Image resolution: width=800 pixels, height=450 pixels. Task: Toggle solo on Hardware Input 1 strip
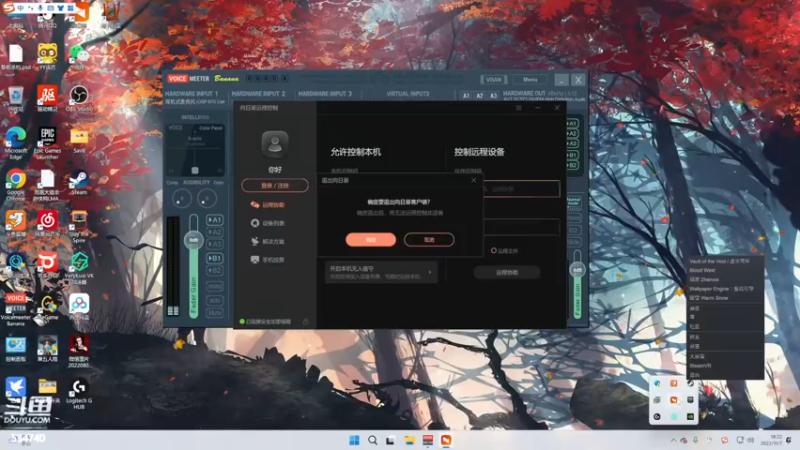coord(215,300)
